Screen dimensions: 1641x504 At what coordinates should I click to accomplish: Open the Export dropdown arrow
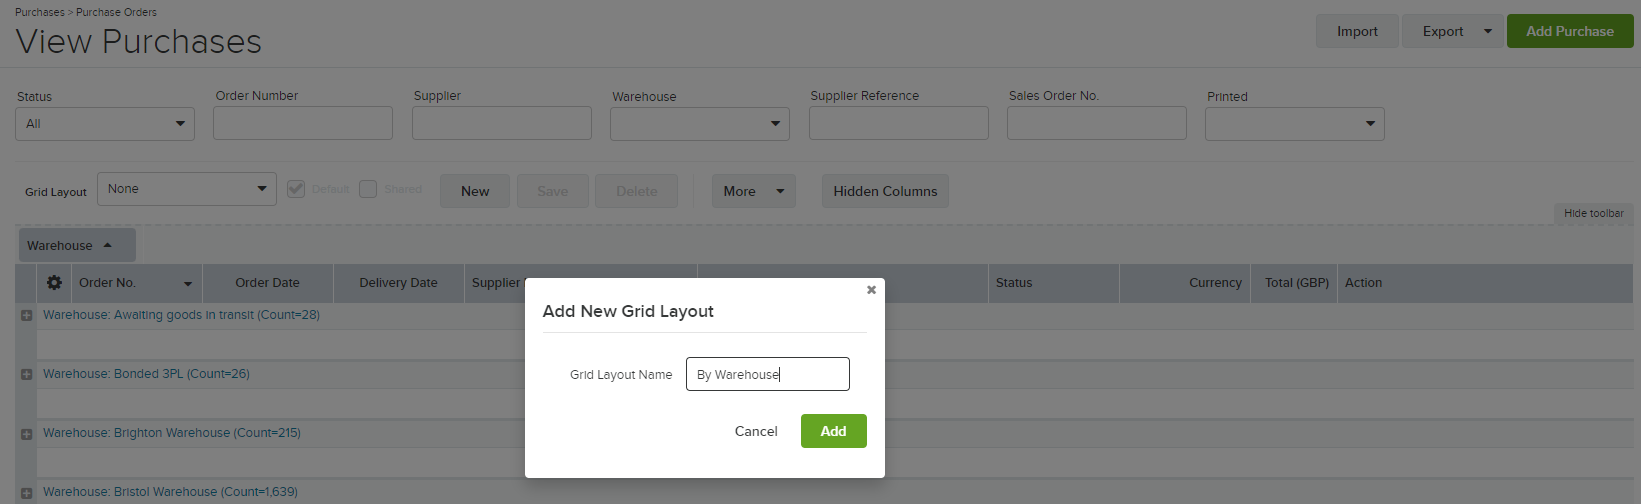click(1487, 31)
